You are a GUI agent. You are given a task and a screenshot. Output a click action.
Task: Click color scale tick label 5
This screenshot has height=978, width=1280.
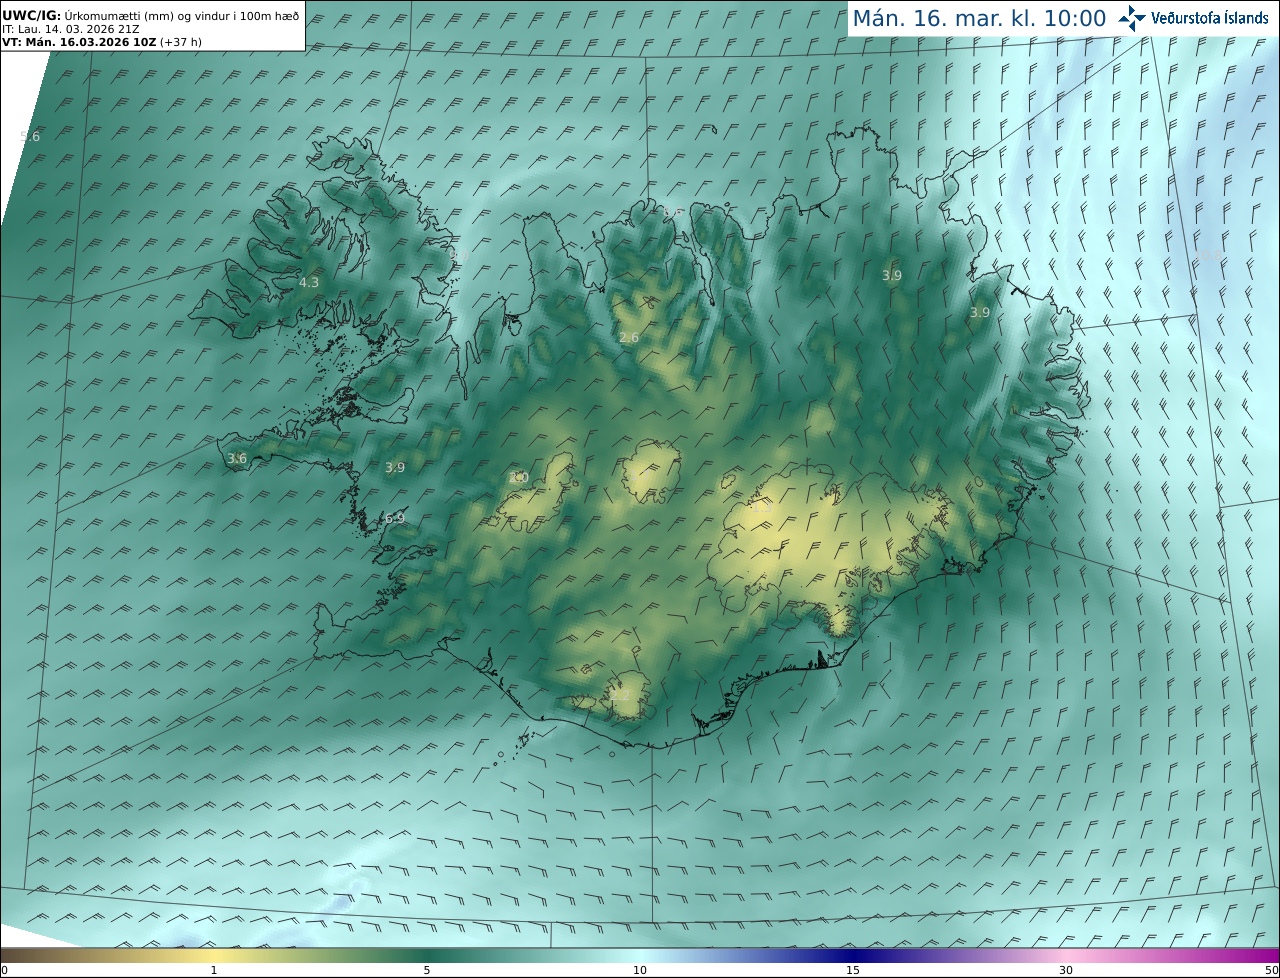(x=427, y=970)
